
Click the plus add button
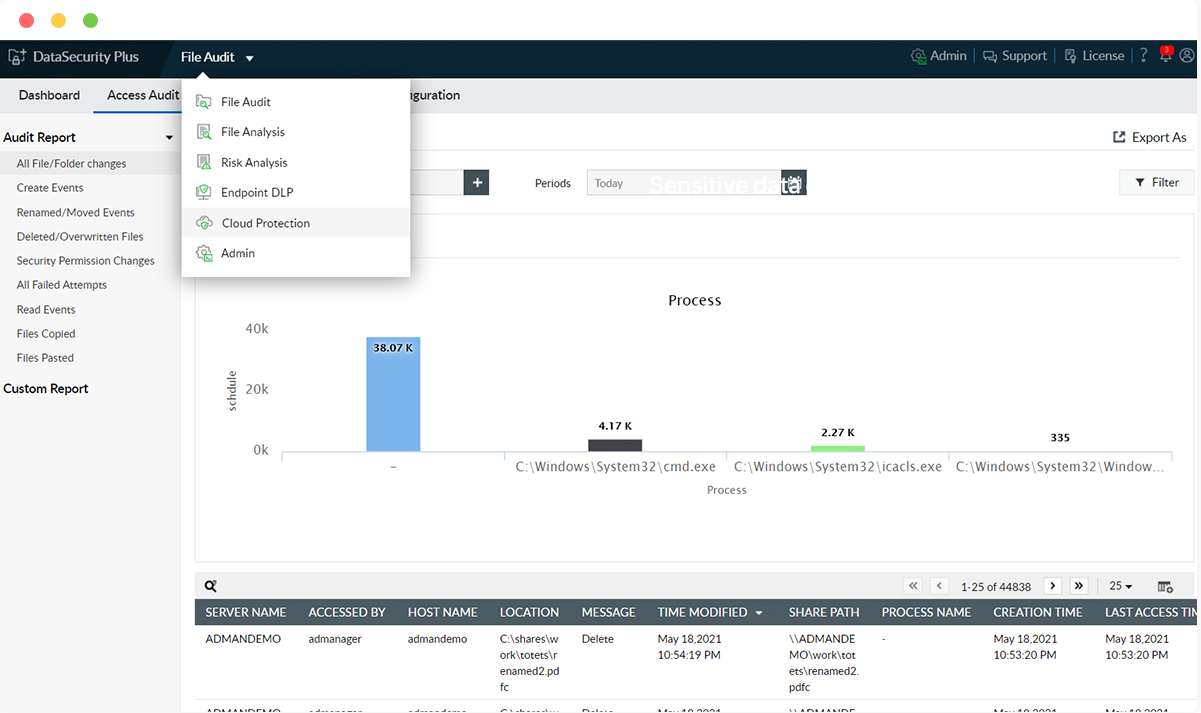click(477, 182)
